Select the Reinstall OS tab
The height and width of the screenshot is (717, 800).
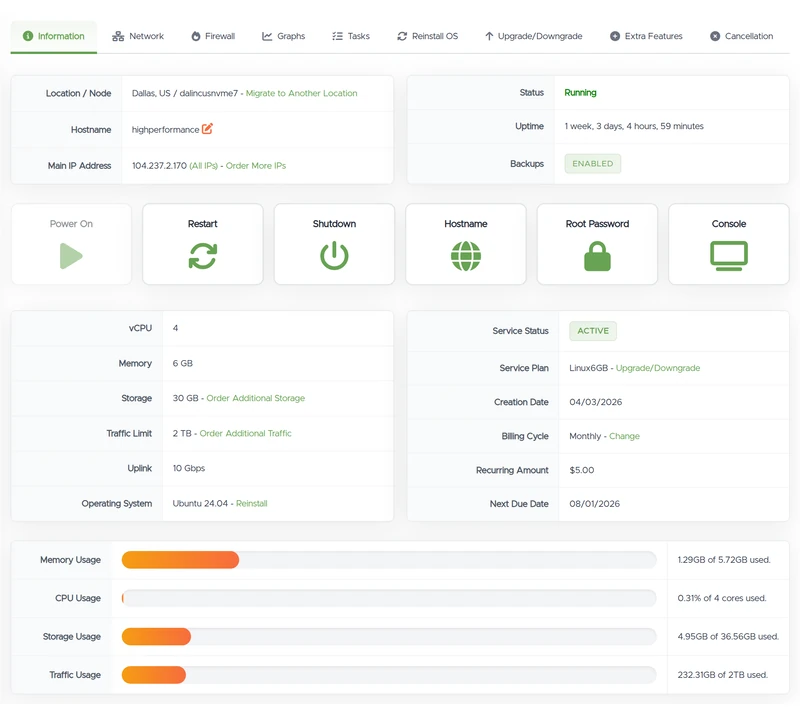tap(428, 36)
